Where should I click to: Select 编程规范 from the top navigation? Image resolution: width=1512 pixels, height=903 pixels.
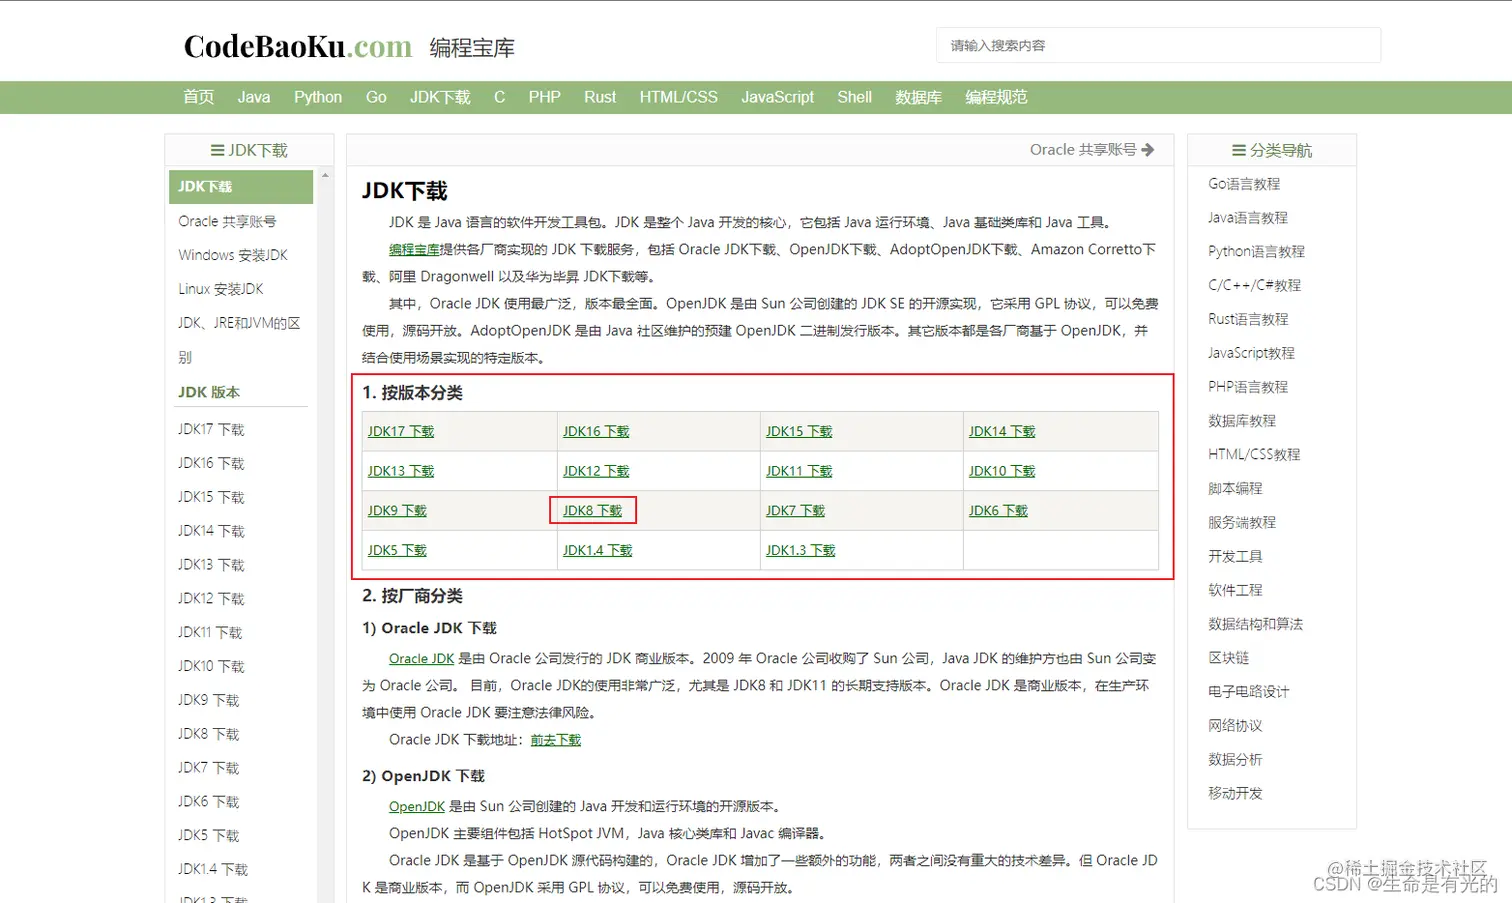996,97
